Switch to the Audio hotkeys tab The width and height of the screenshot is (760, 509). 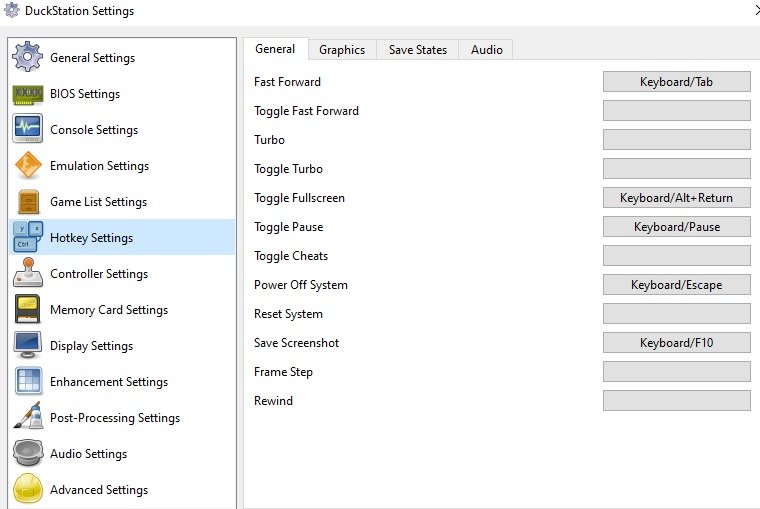(486, 50)
